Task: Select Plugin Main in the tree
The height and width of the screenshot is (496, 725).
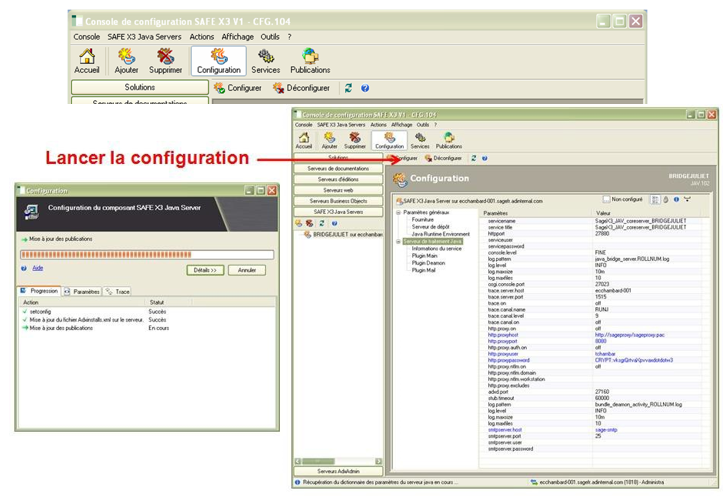Action: [x=424, y=256]
